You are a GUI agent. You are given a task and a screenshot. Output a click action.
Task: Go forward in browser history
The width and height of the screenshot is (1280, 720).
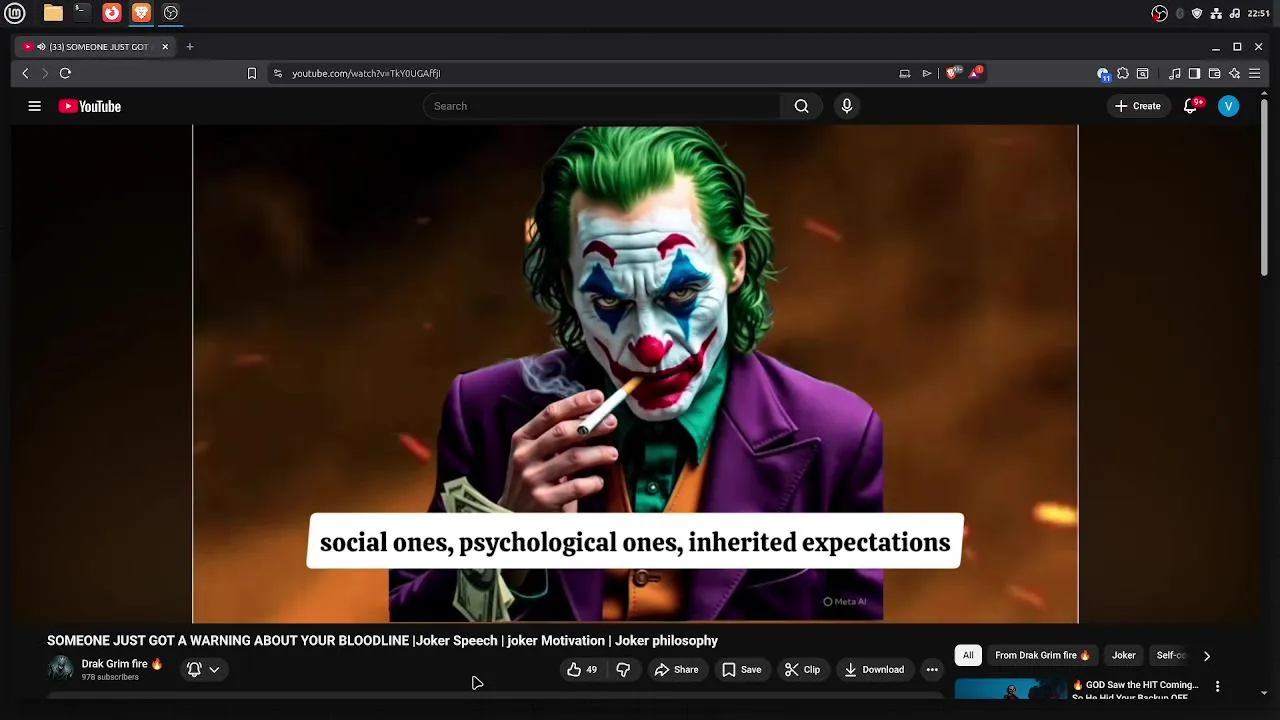click(44, 73)
